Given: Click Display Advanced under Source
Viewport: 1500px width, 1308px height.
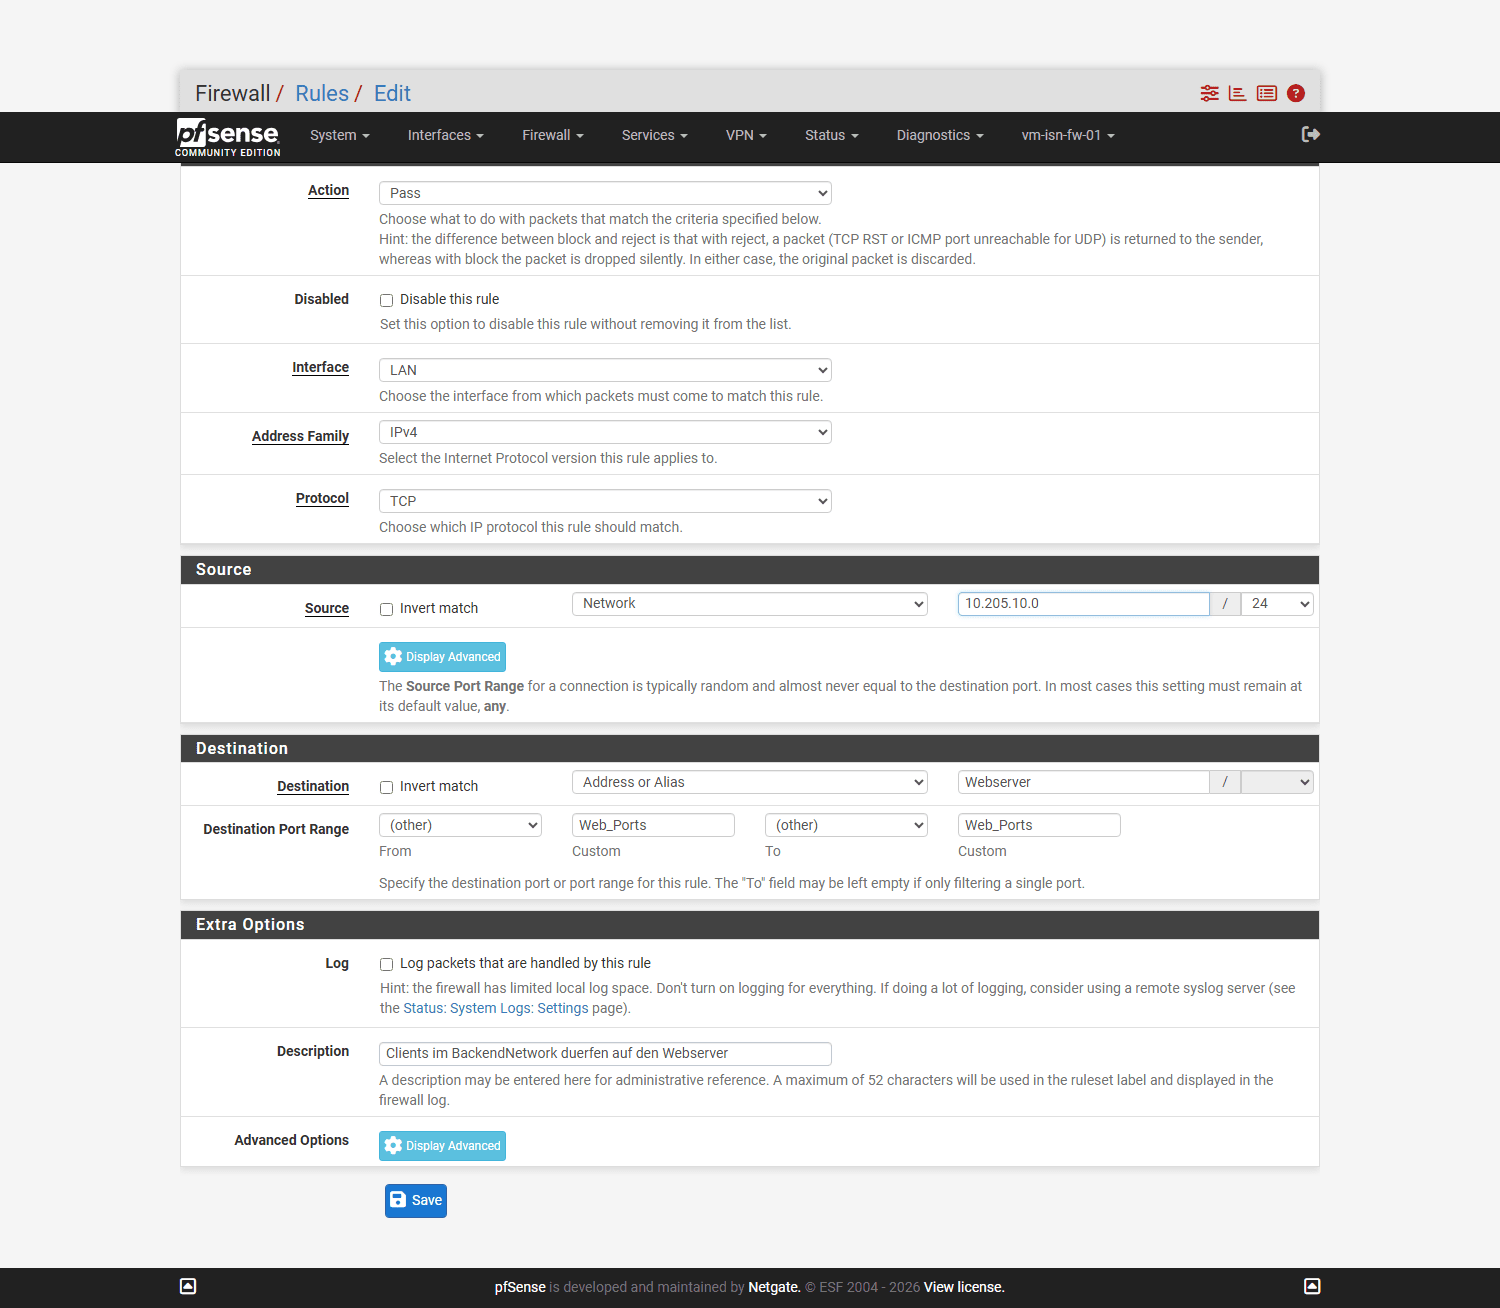Looking at the screenshot, I should [x=442, y=657].
